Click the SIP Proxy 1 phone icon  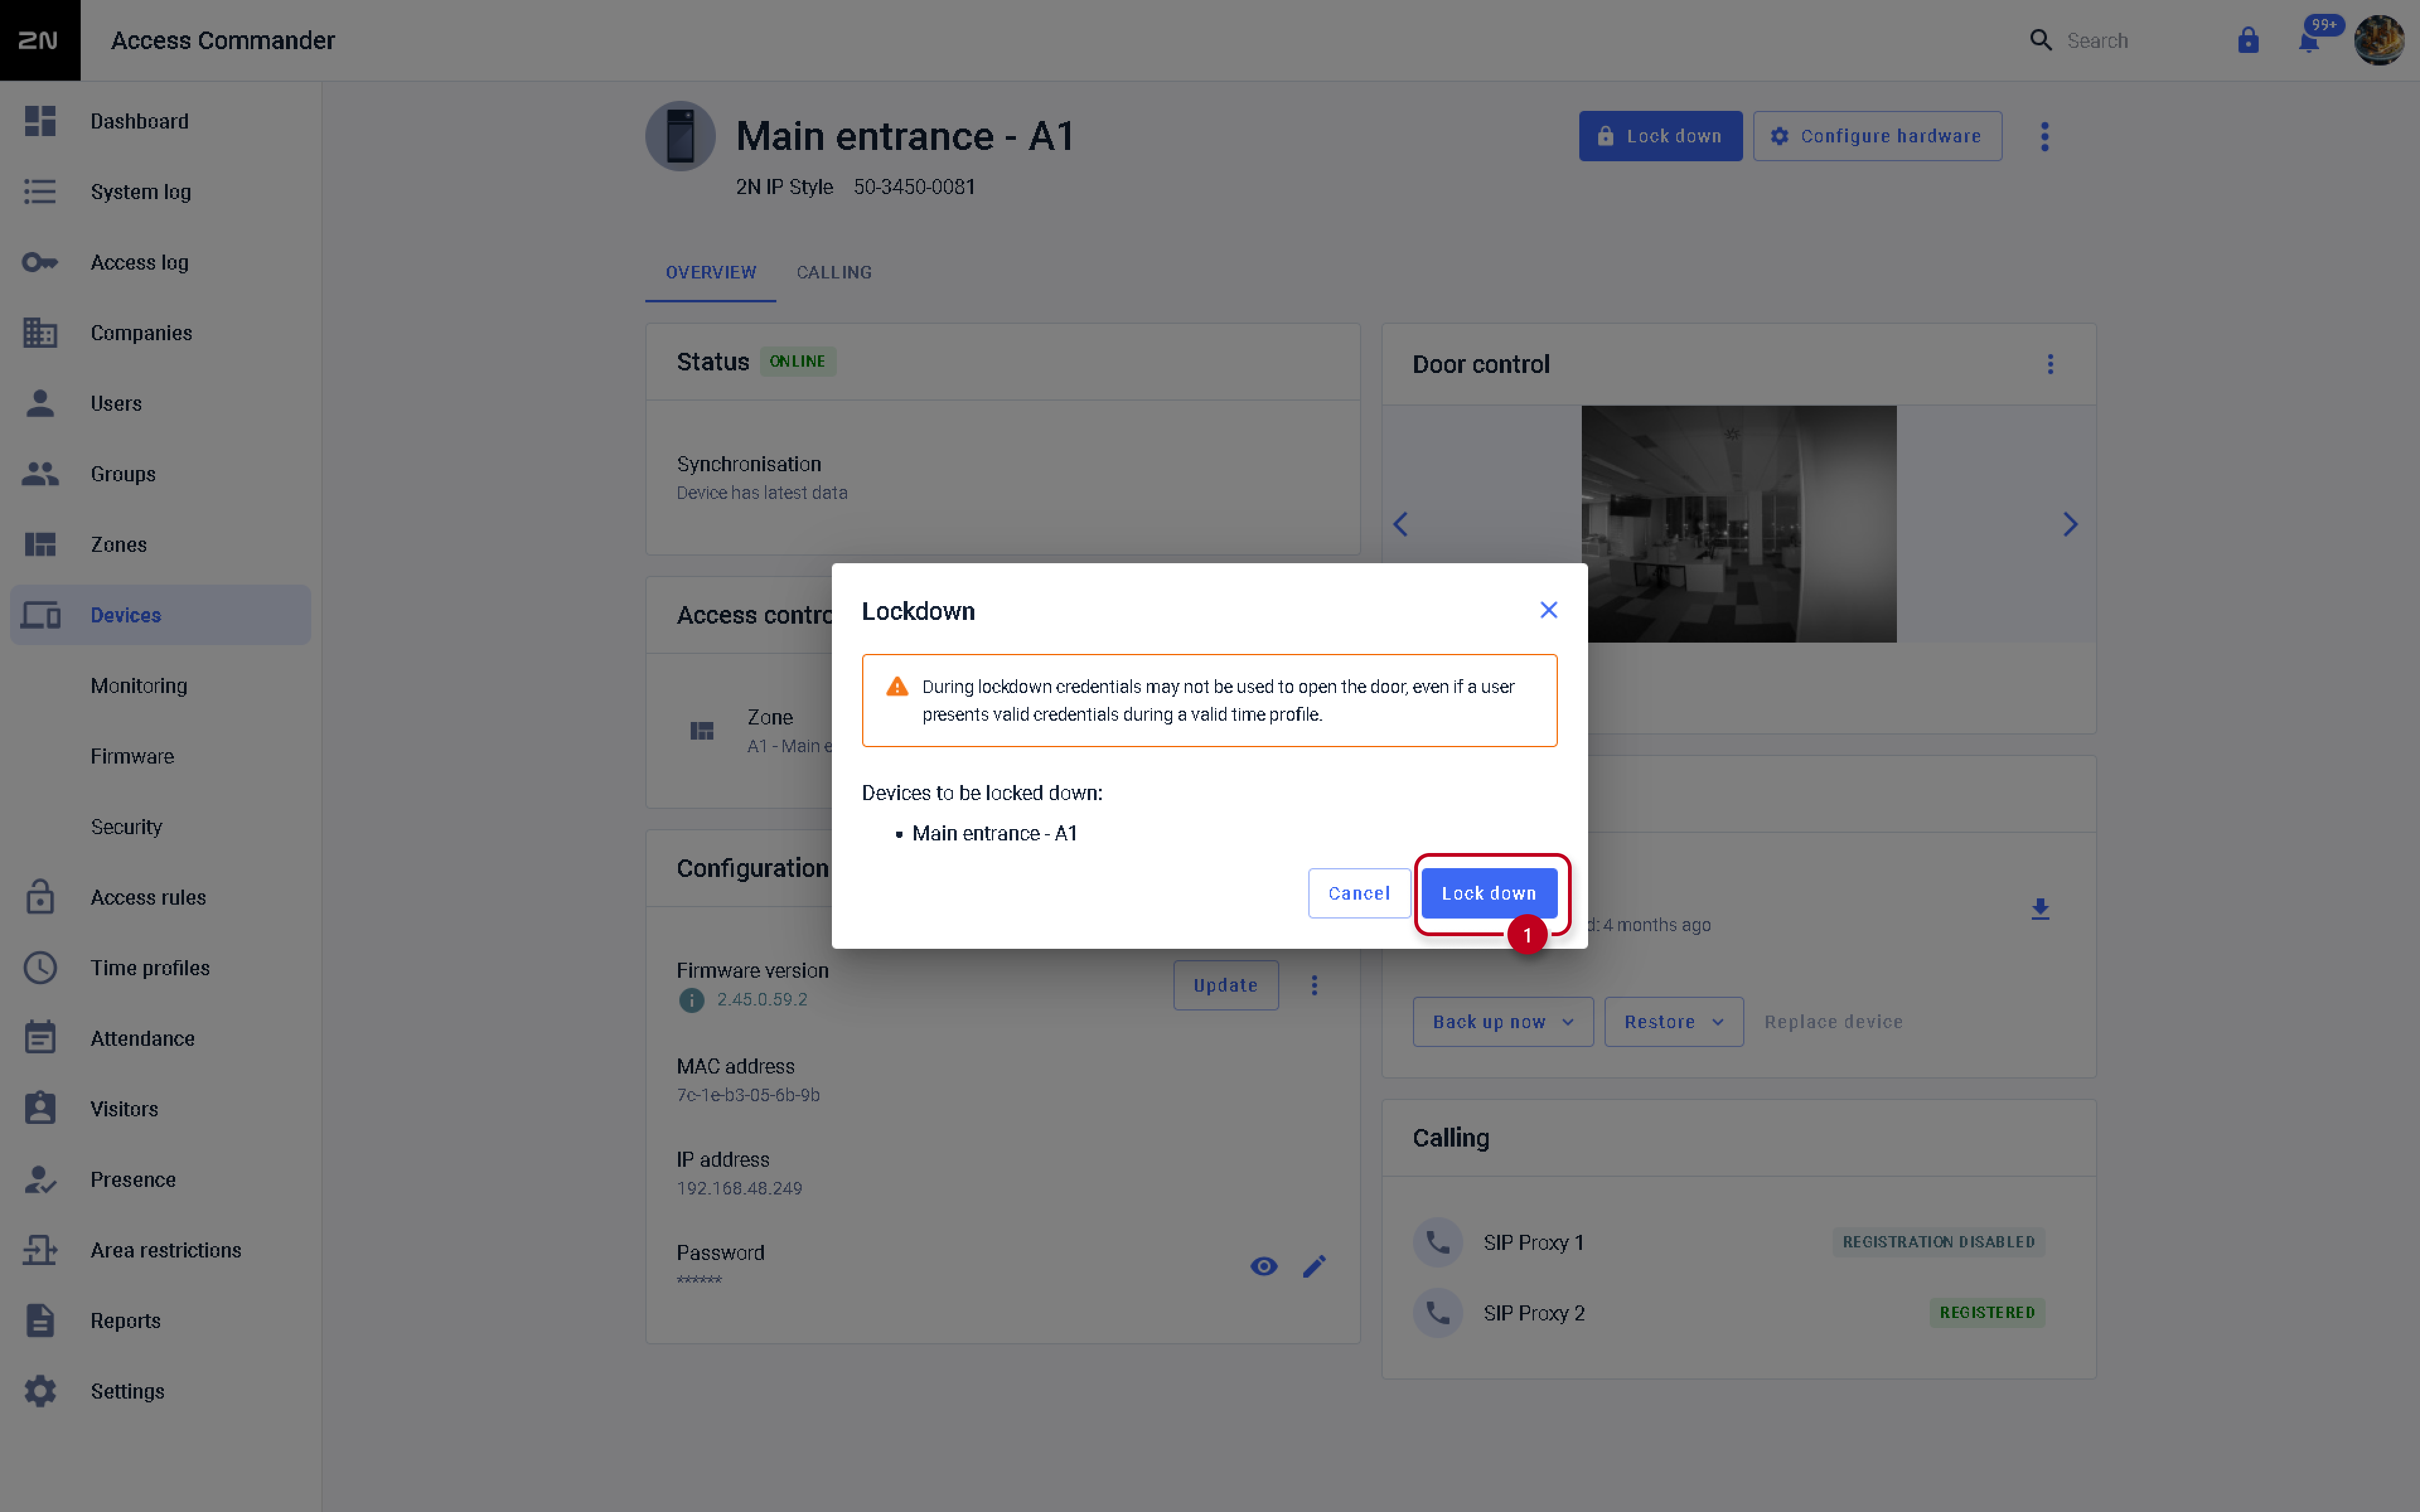[1438, 1242]
